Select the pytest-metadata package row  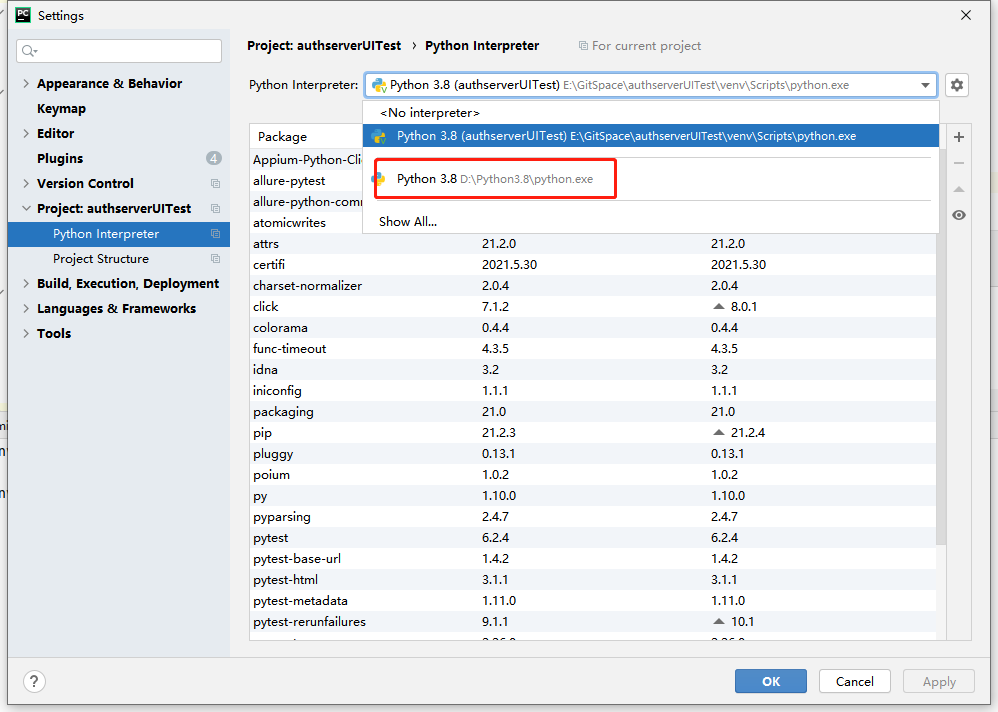(593, 600)
